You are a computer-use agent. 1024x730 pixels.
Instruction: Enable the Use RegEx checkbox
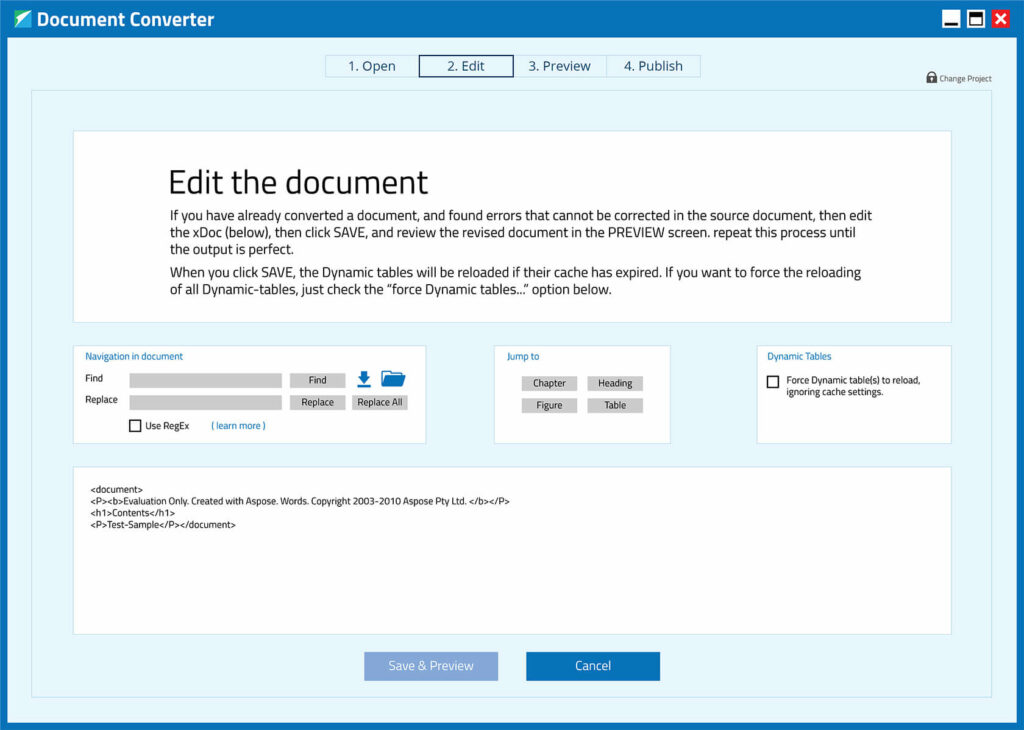click(135, 425)
